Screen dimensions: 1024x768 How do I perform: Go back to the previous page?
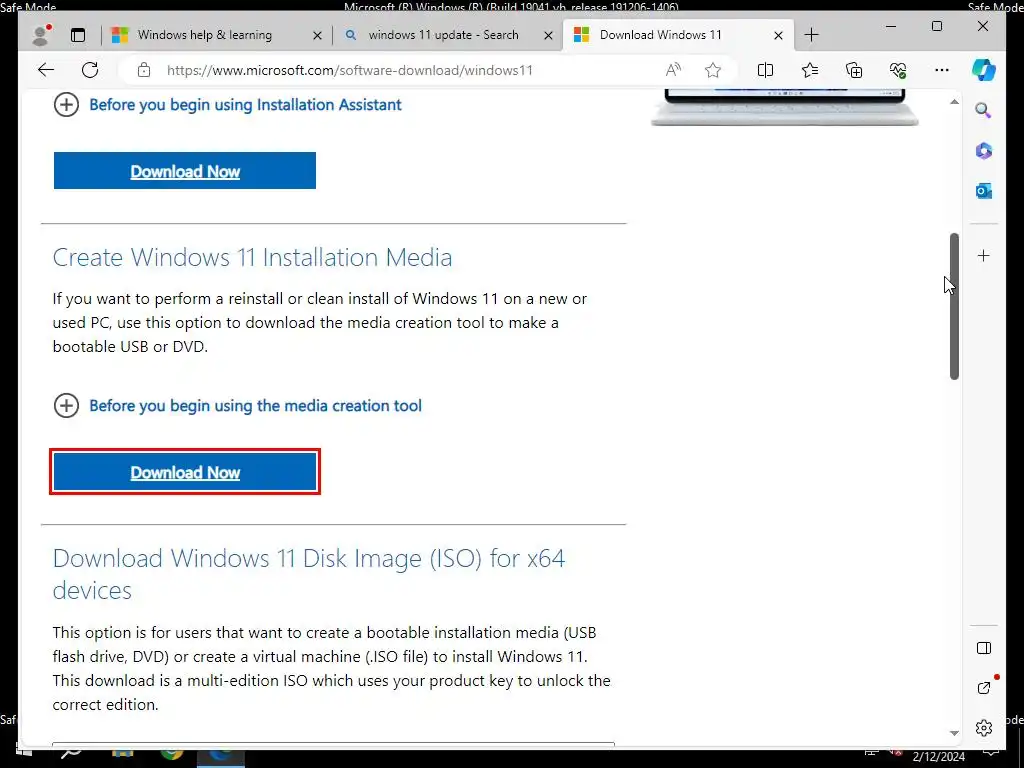coord(46,70)
